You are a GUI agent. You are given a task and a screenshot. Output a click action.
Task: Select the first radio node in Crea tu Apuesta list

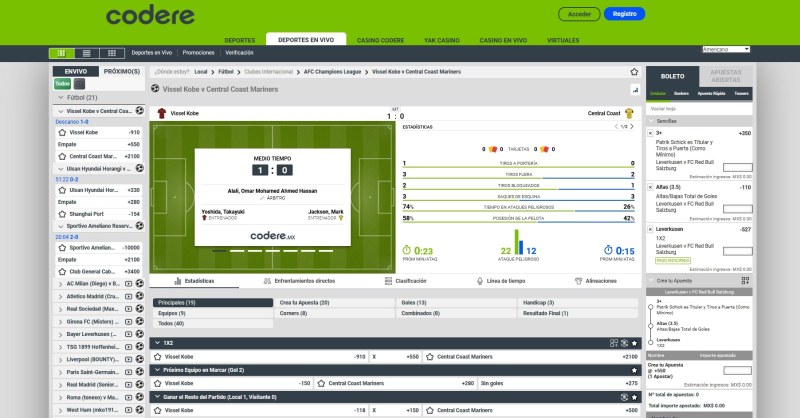[651, 307]
